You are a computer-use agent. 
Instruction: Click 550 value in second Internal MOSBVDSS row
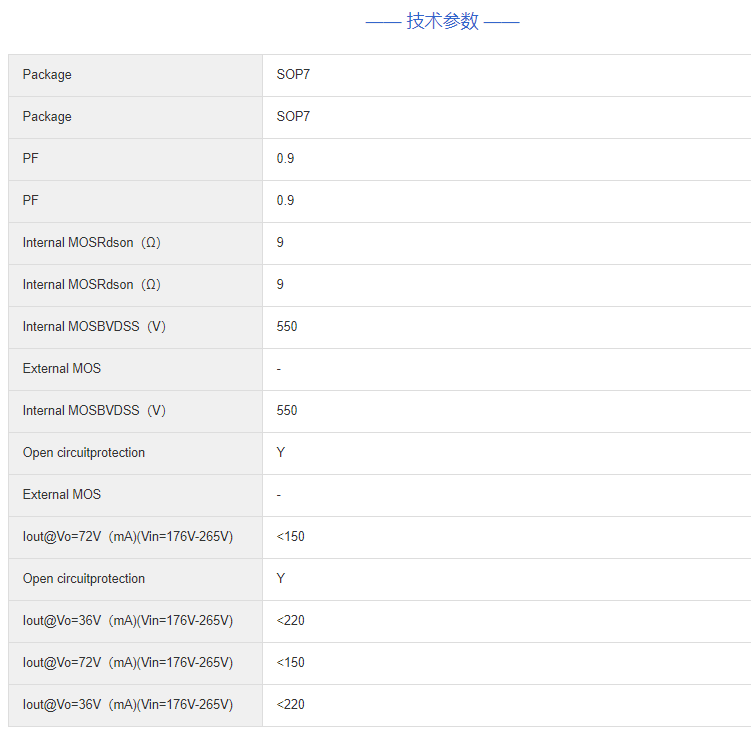[x=287, y=411]
